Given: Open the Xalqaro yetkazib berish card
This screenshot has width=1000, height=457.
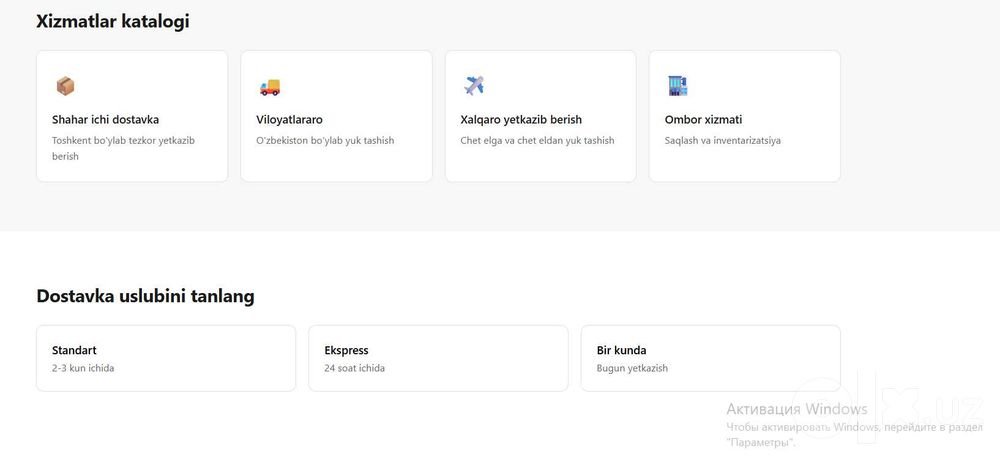Looking at the screenshot, I should (x=540, y=116).
